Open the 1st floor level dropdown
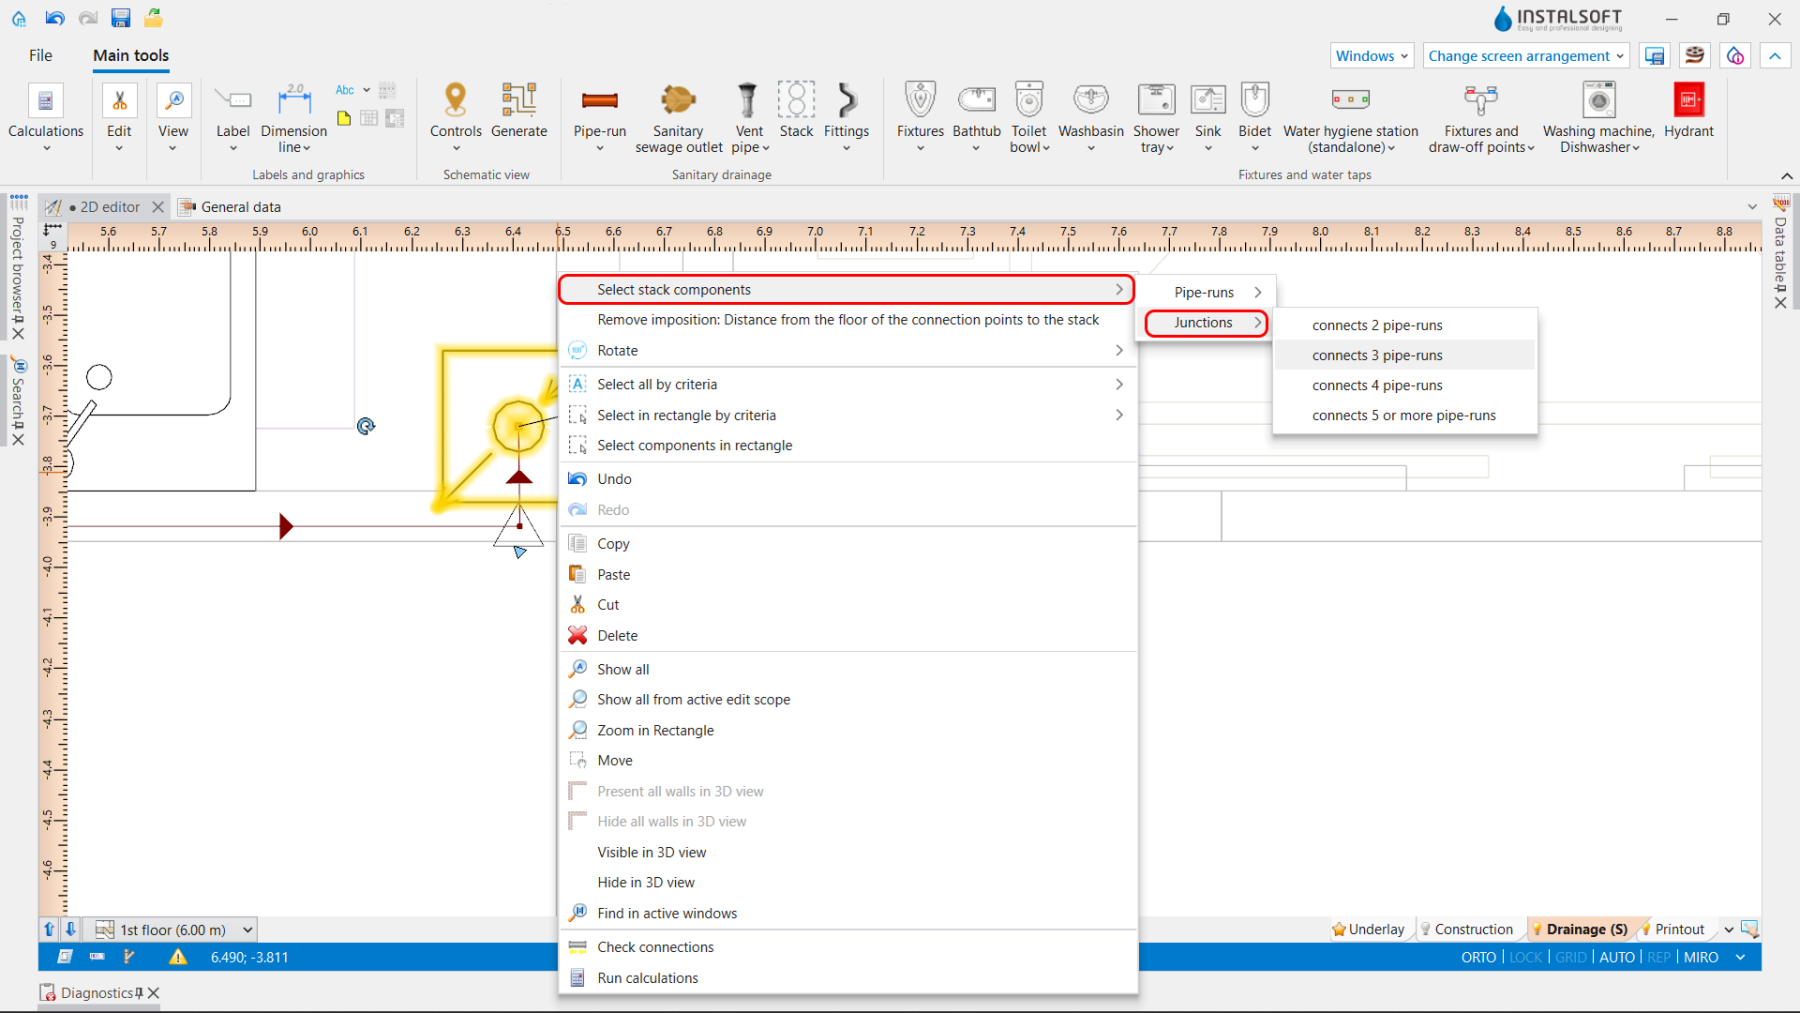The width and height of the screenshot is (1800, 1013). [247, 930]
